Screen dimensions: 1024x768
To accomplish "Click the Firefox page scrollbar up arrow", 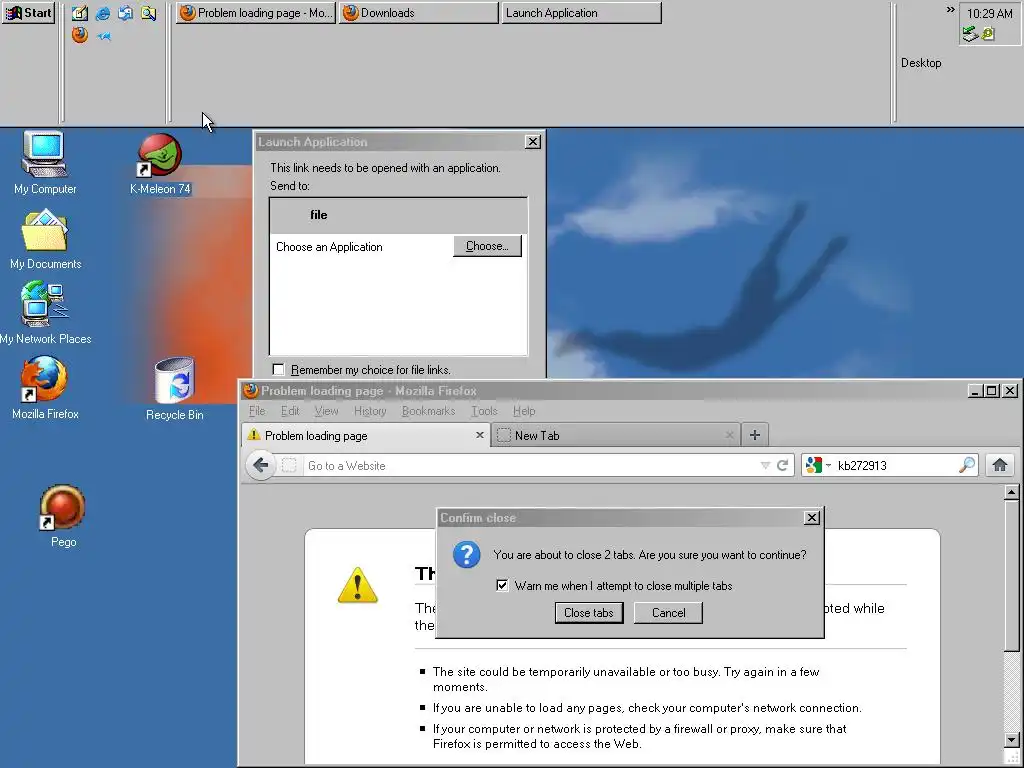I will (1011, 492).
